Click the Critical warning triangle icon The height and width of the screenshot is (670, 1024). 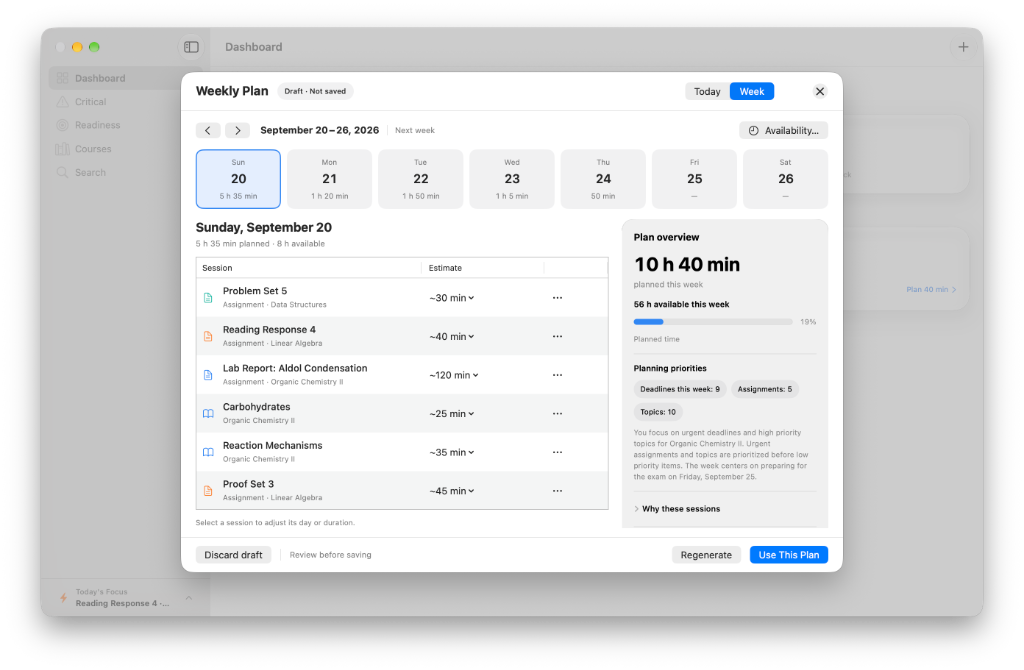(63, 102)
